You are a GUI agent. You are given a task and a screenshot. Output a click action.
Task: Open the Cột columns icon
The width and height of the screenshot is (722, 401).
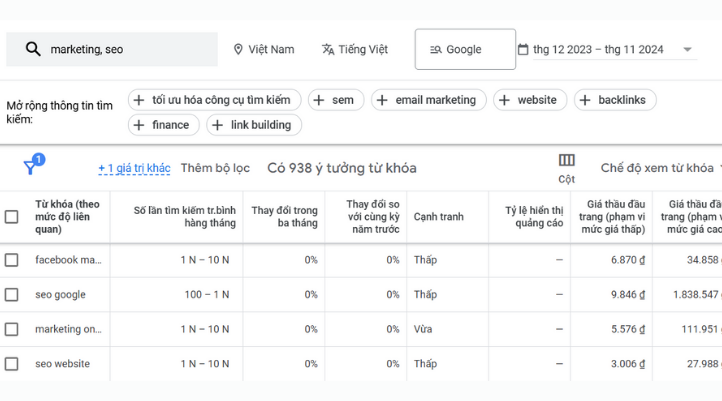click(567, 160)
